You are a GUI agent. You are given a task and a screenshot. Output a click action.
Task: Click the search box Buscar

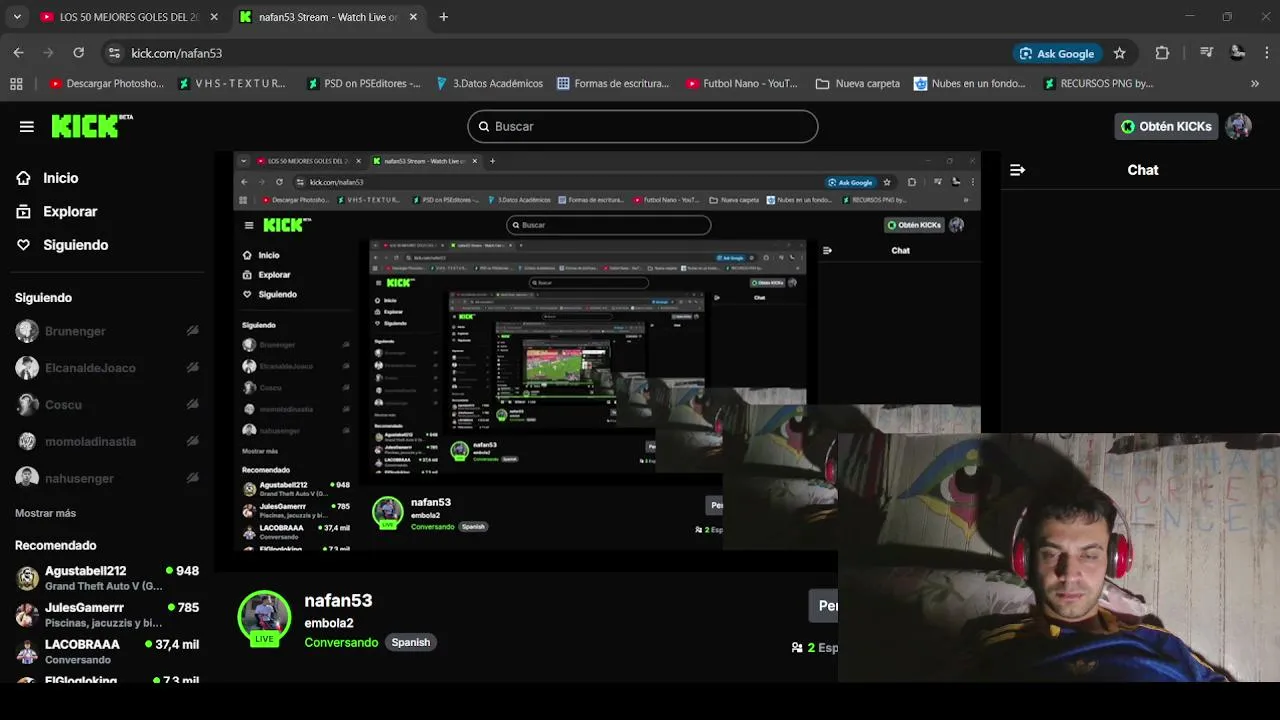[643, 126]
